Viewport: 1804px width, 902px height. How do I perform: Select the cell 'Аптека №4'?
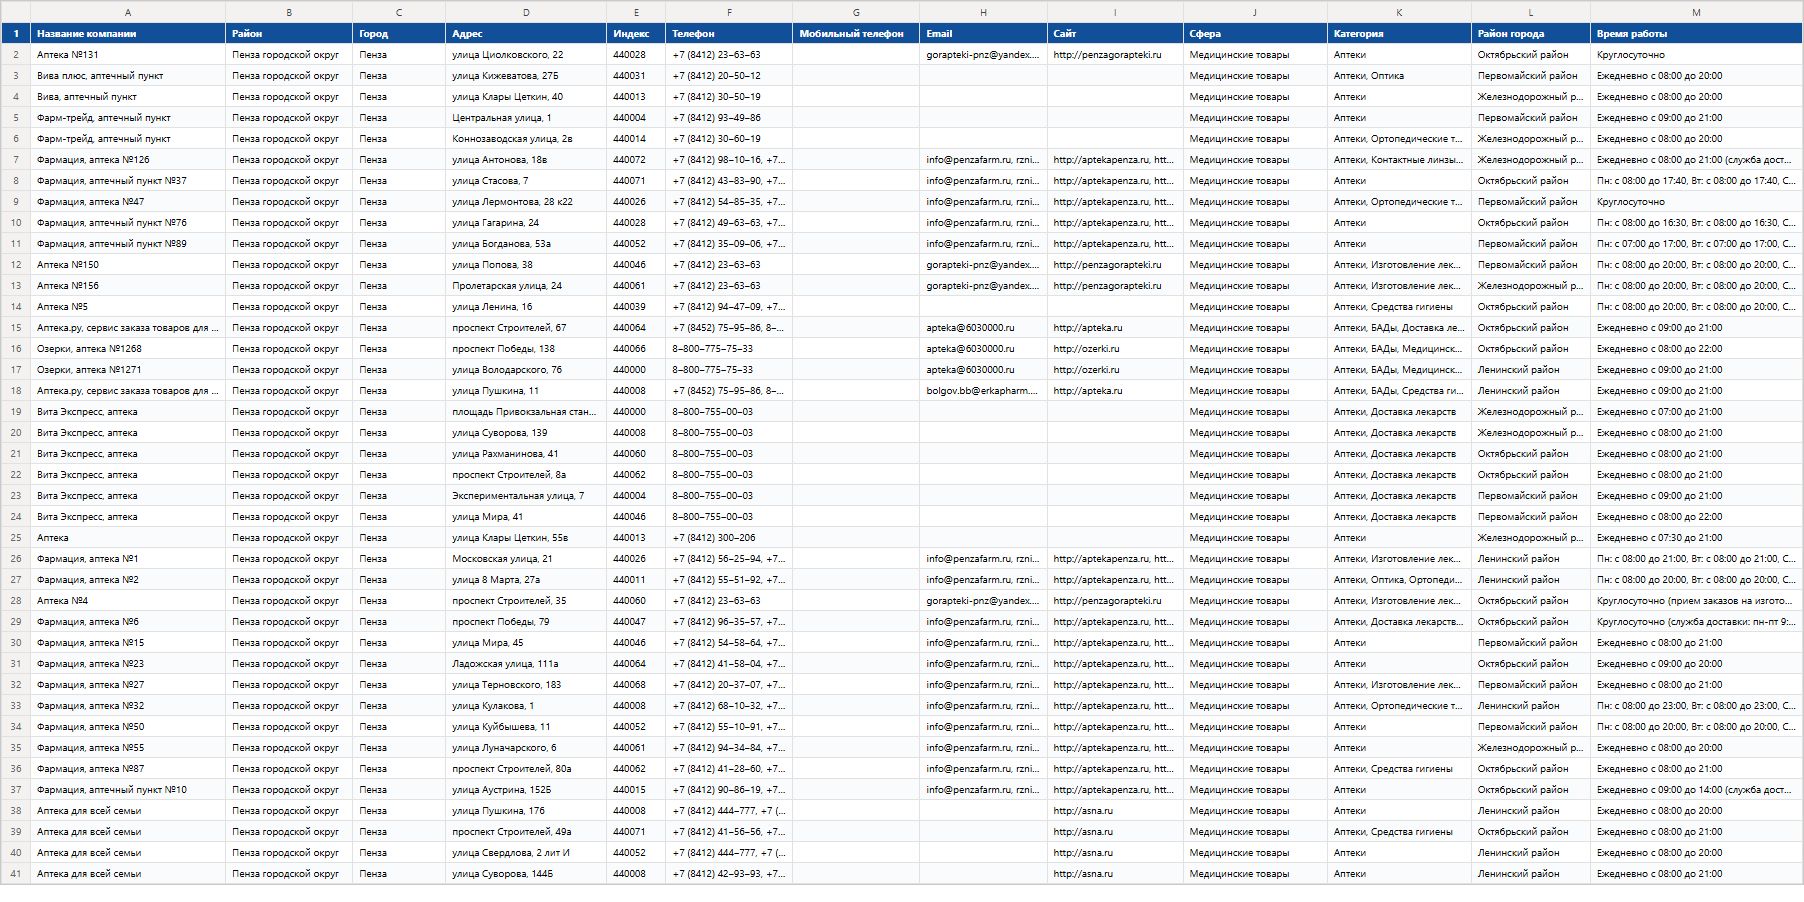pyautogui.click(x=128, y=601)
